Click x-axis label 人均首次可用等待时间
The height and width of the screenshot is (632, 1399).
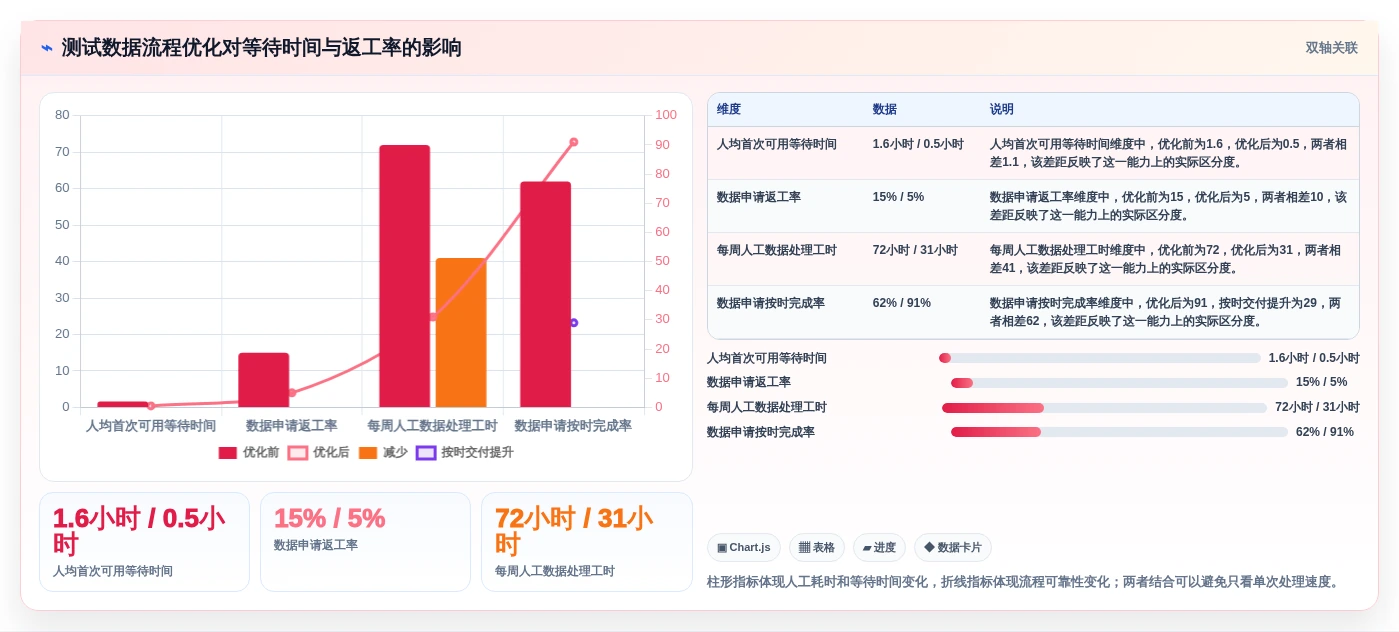point(151,426)
